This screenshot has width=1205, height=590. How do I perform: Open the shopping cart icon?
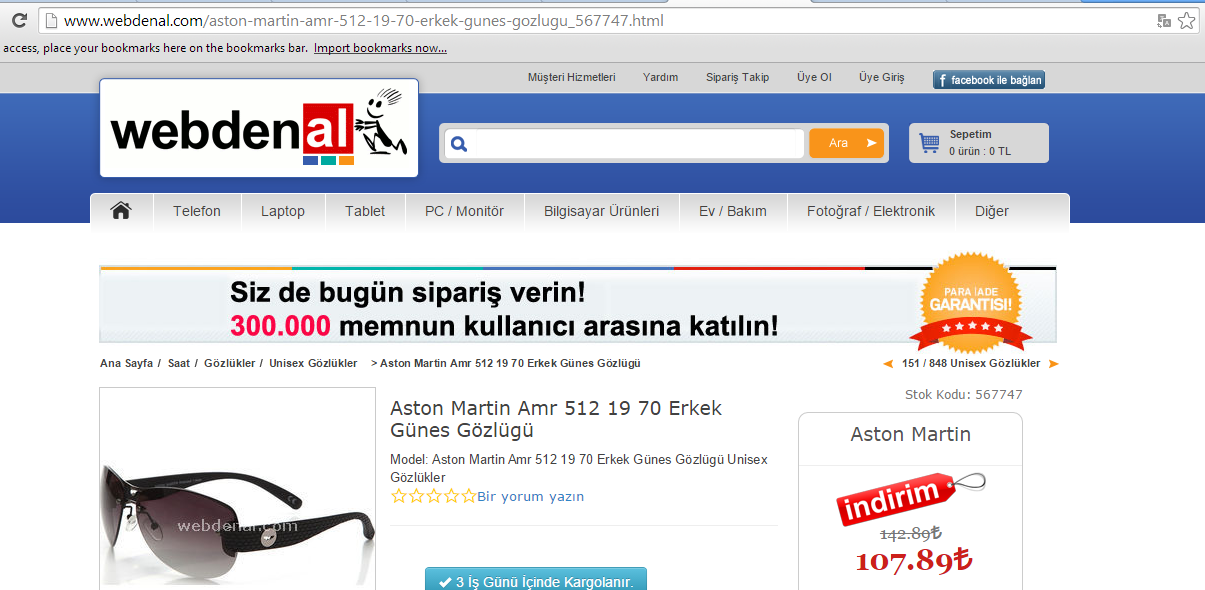[929, 144]
